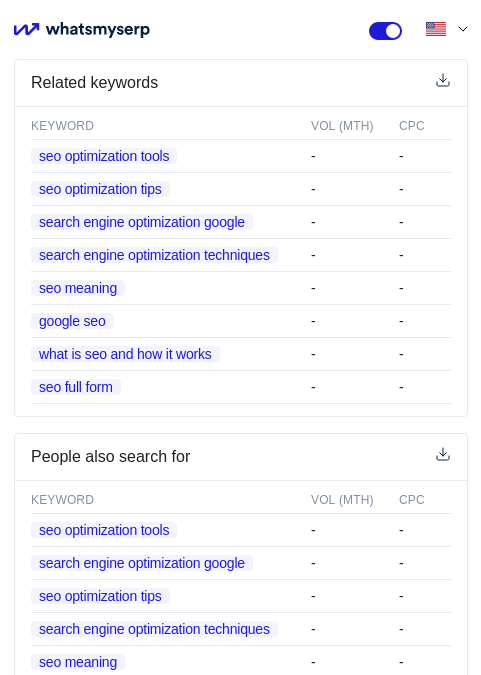
Task: Select 'search engine optimization techniques' related keyword
Action: 154,255
